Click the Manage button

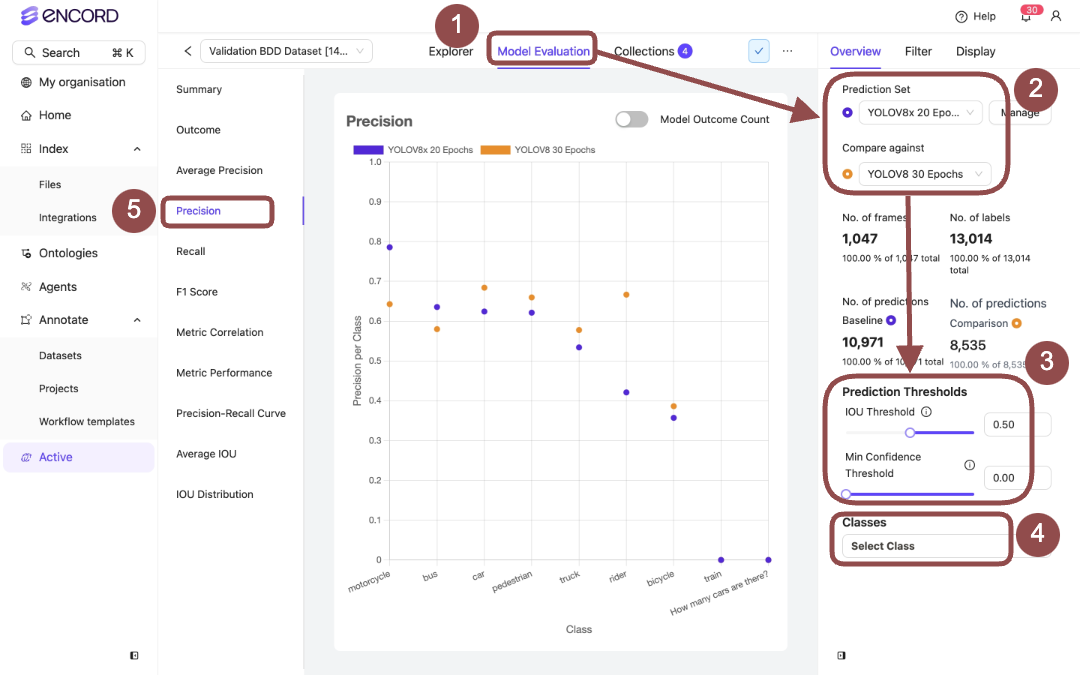pos(1020,112)
